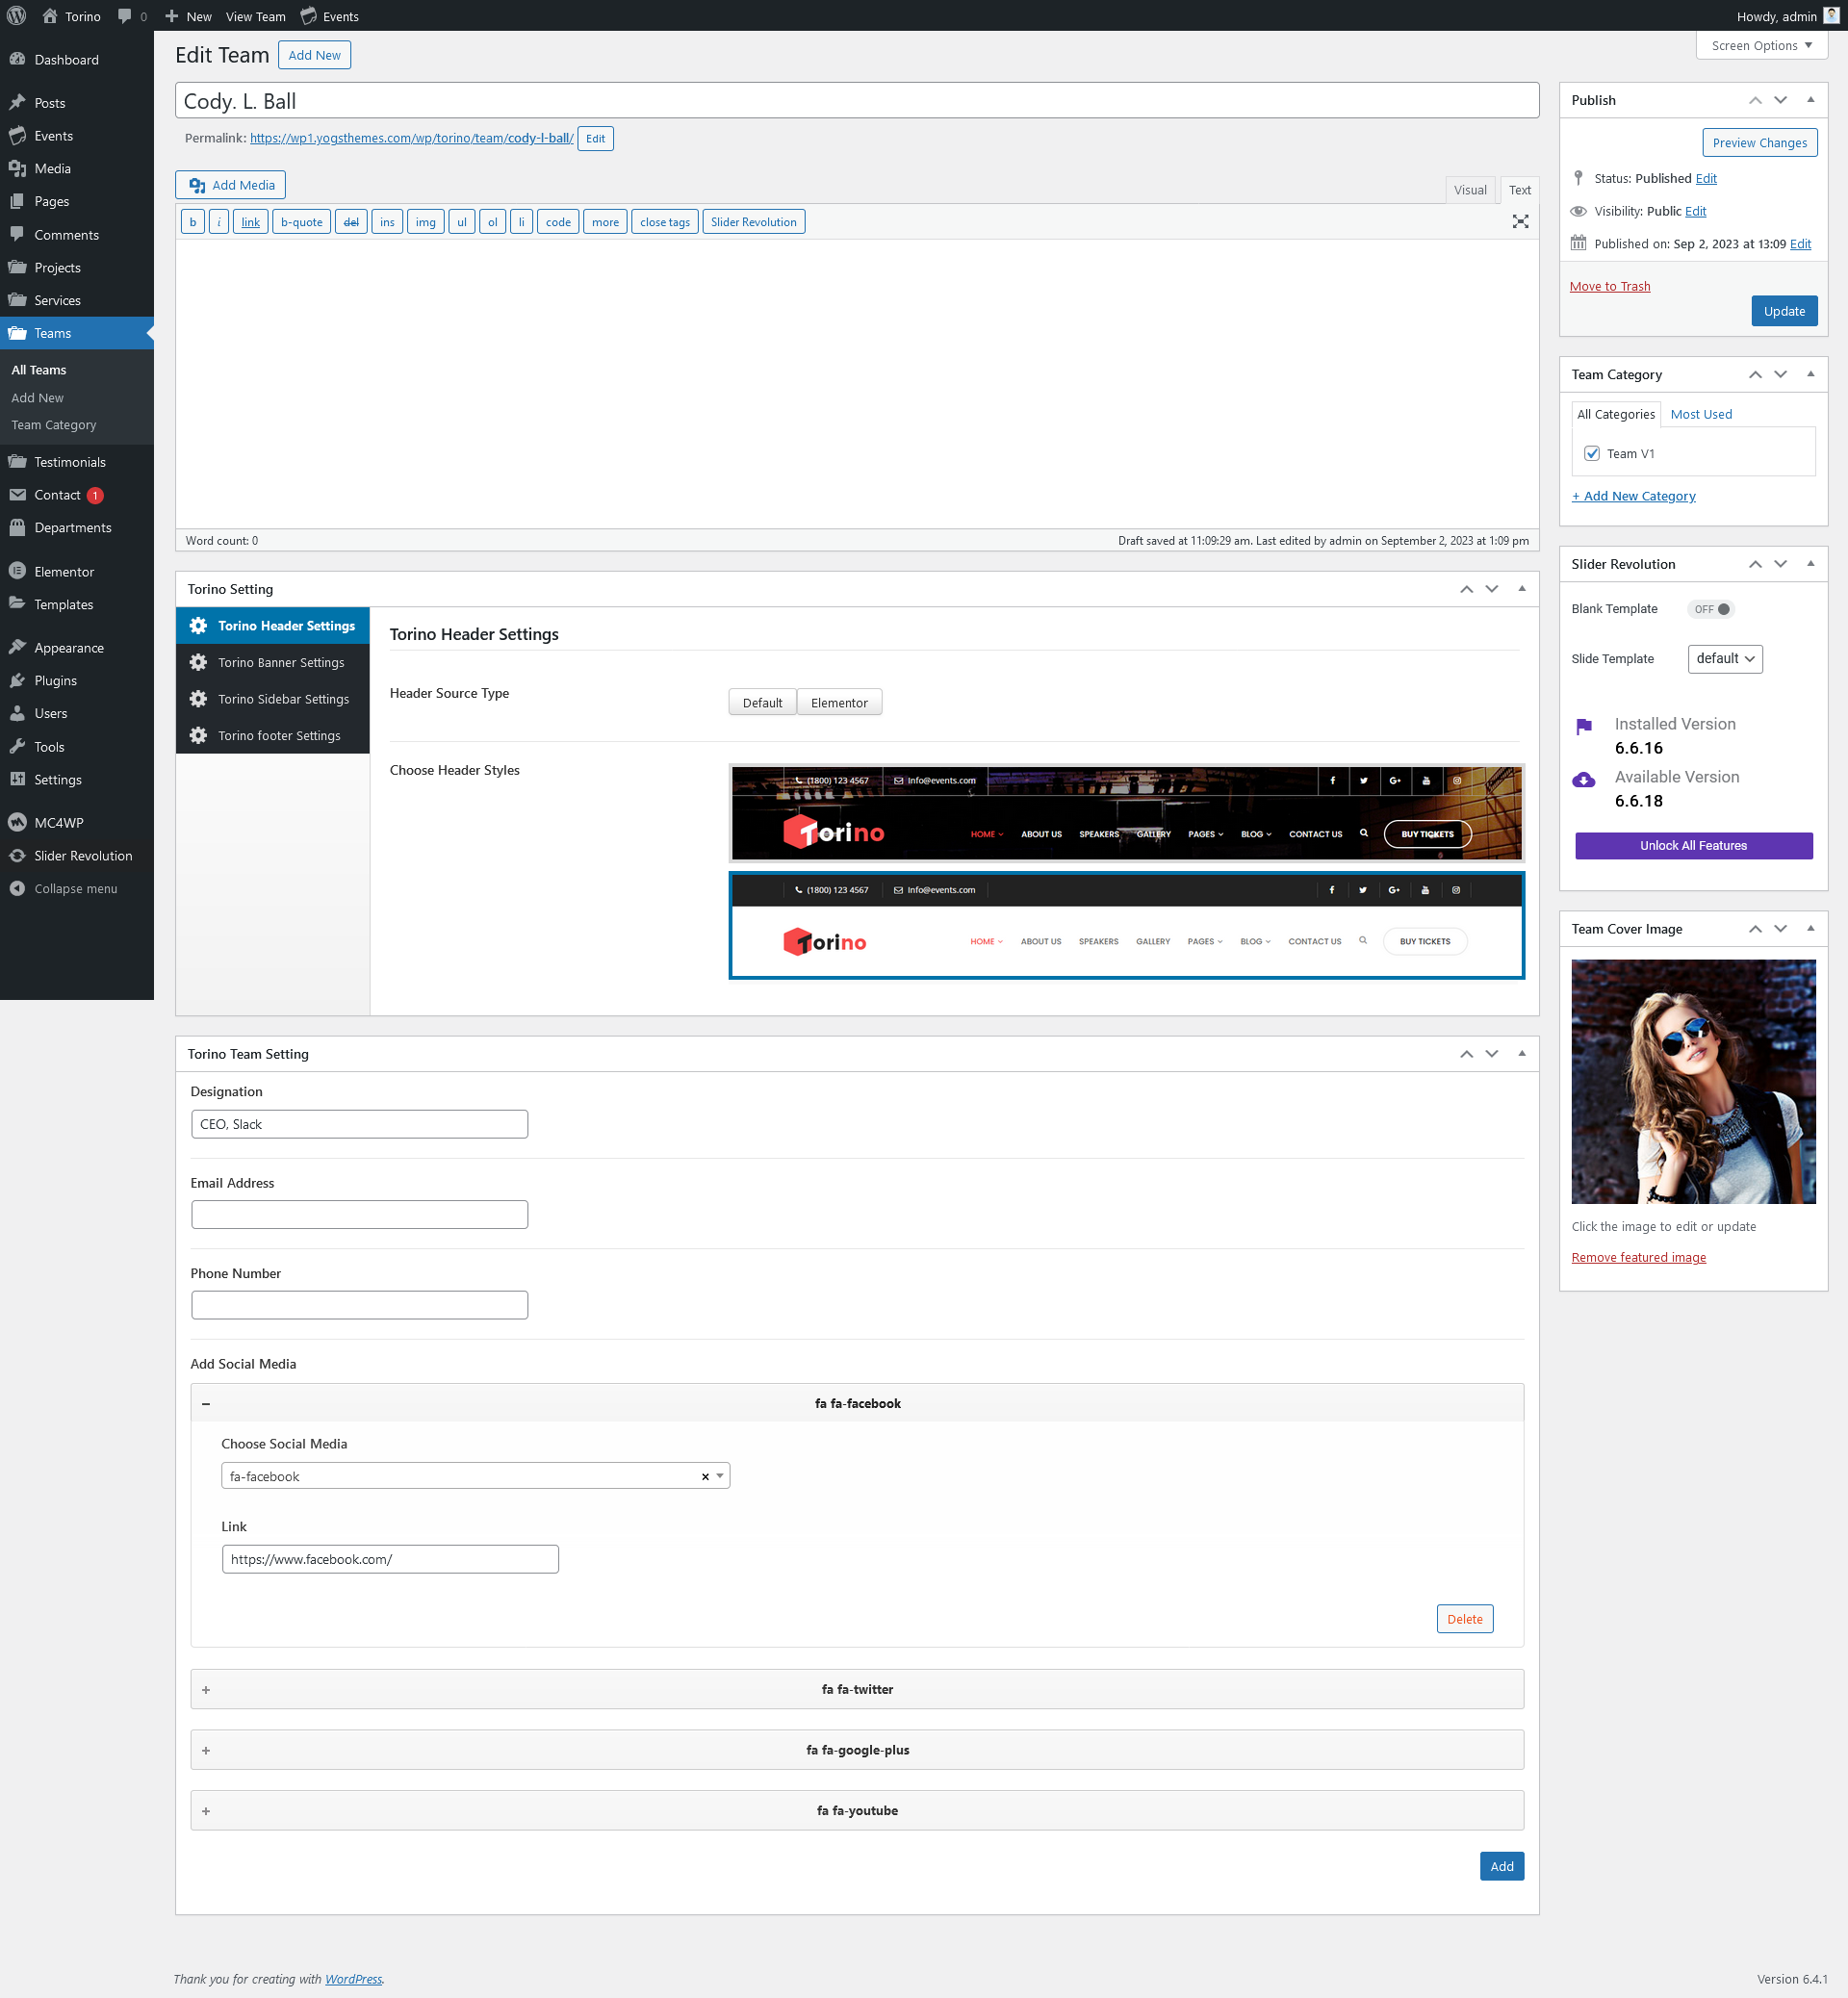1848x1998 pixels.
Task: Click the comments bubble in admin bar
Action: [x=125, y=16]
